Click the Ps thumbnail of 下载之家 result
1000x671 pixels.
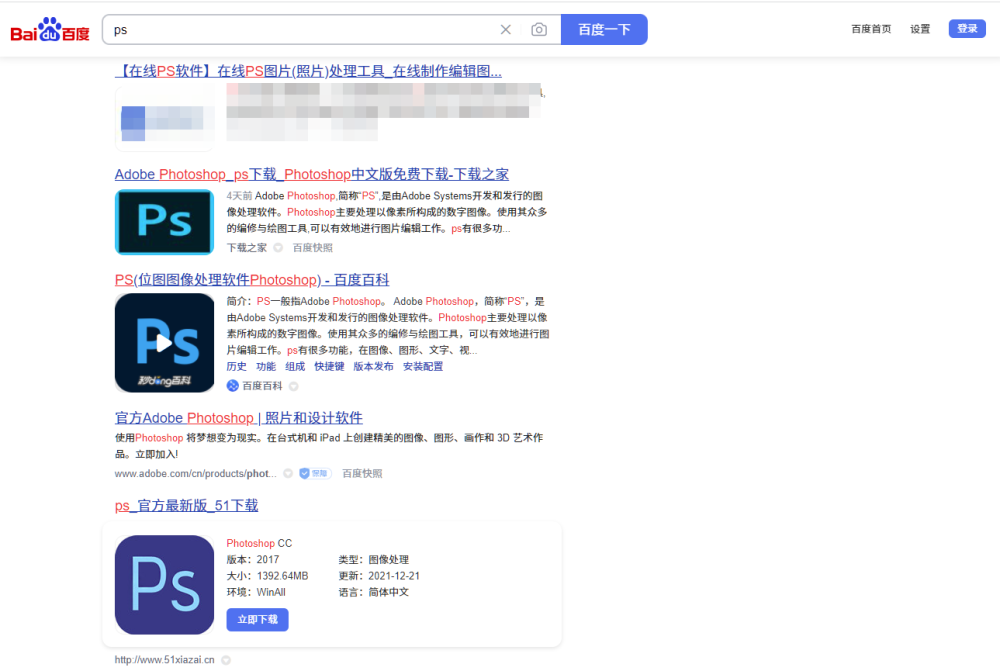(164, 222)
